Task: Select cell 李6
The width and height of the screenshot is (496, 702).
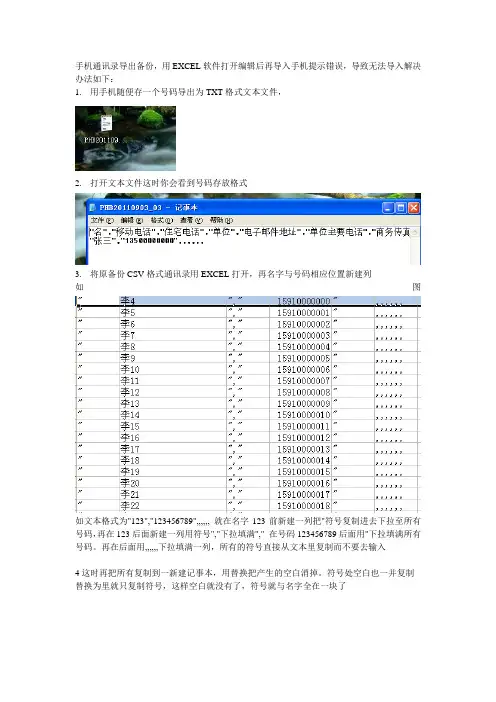Action: coord(173,324)
